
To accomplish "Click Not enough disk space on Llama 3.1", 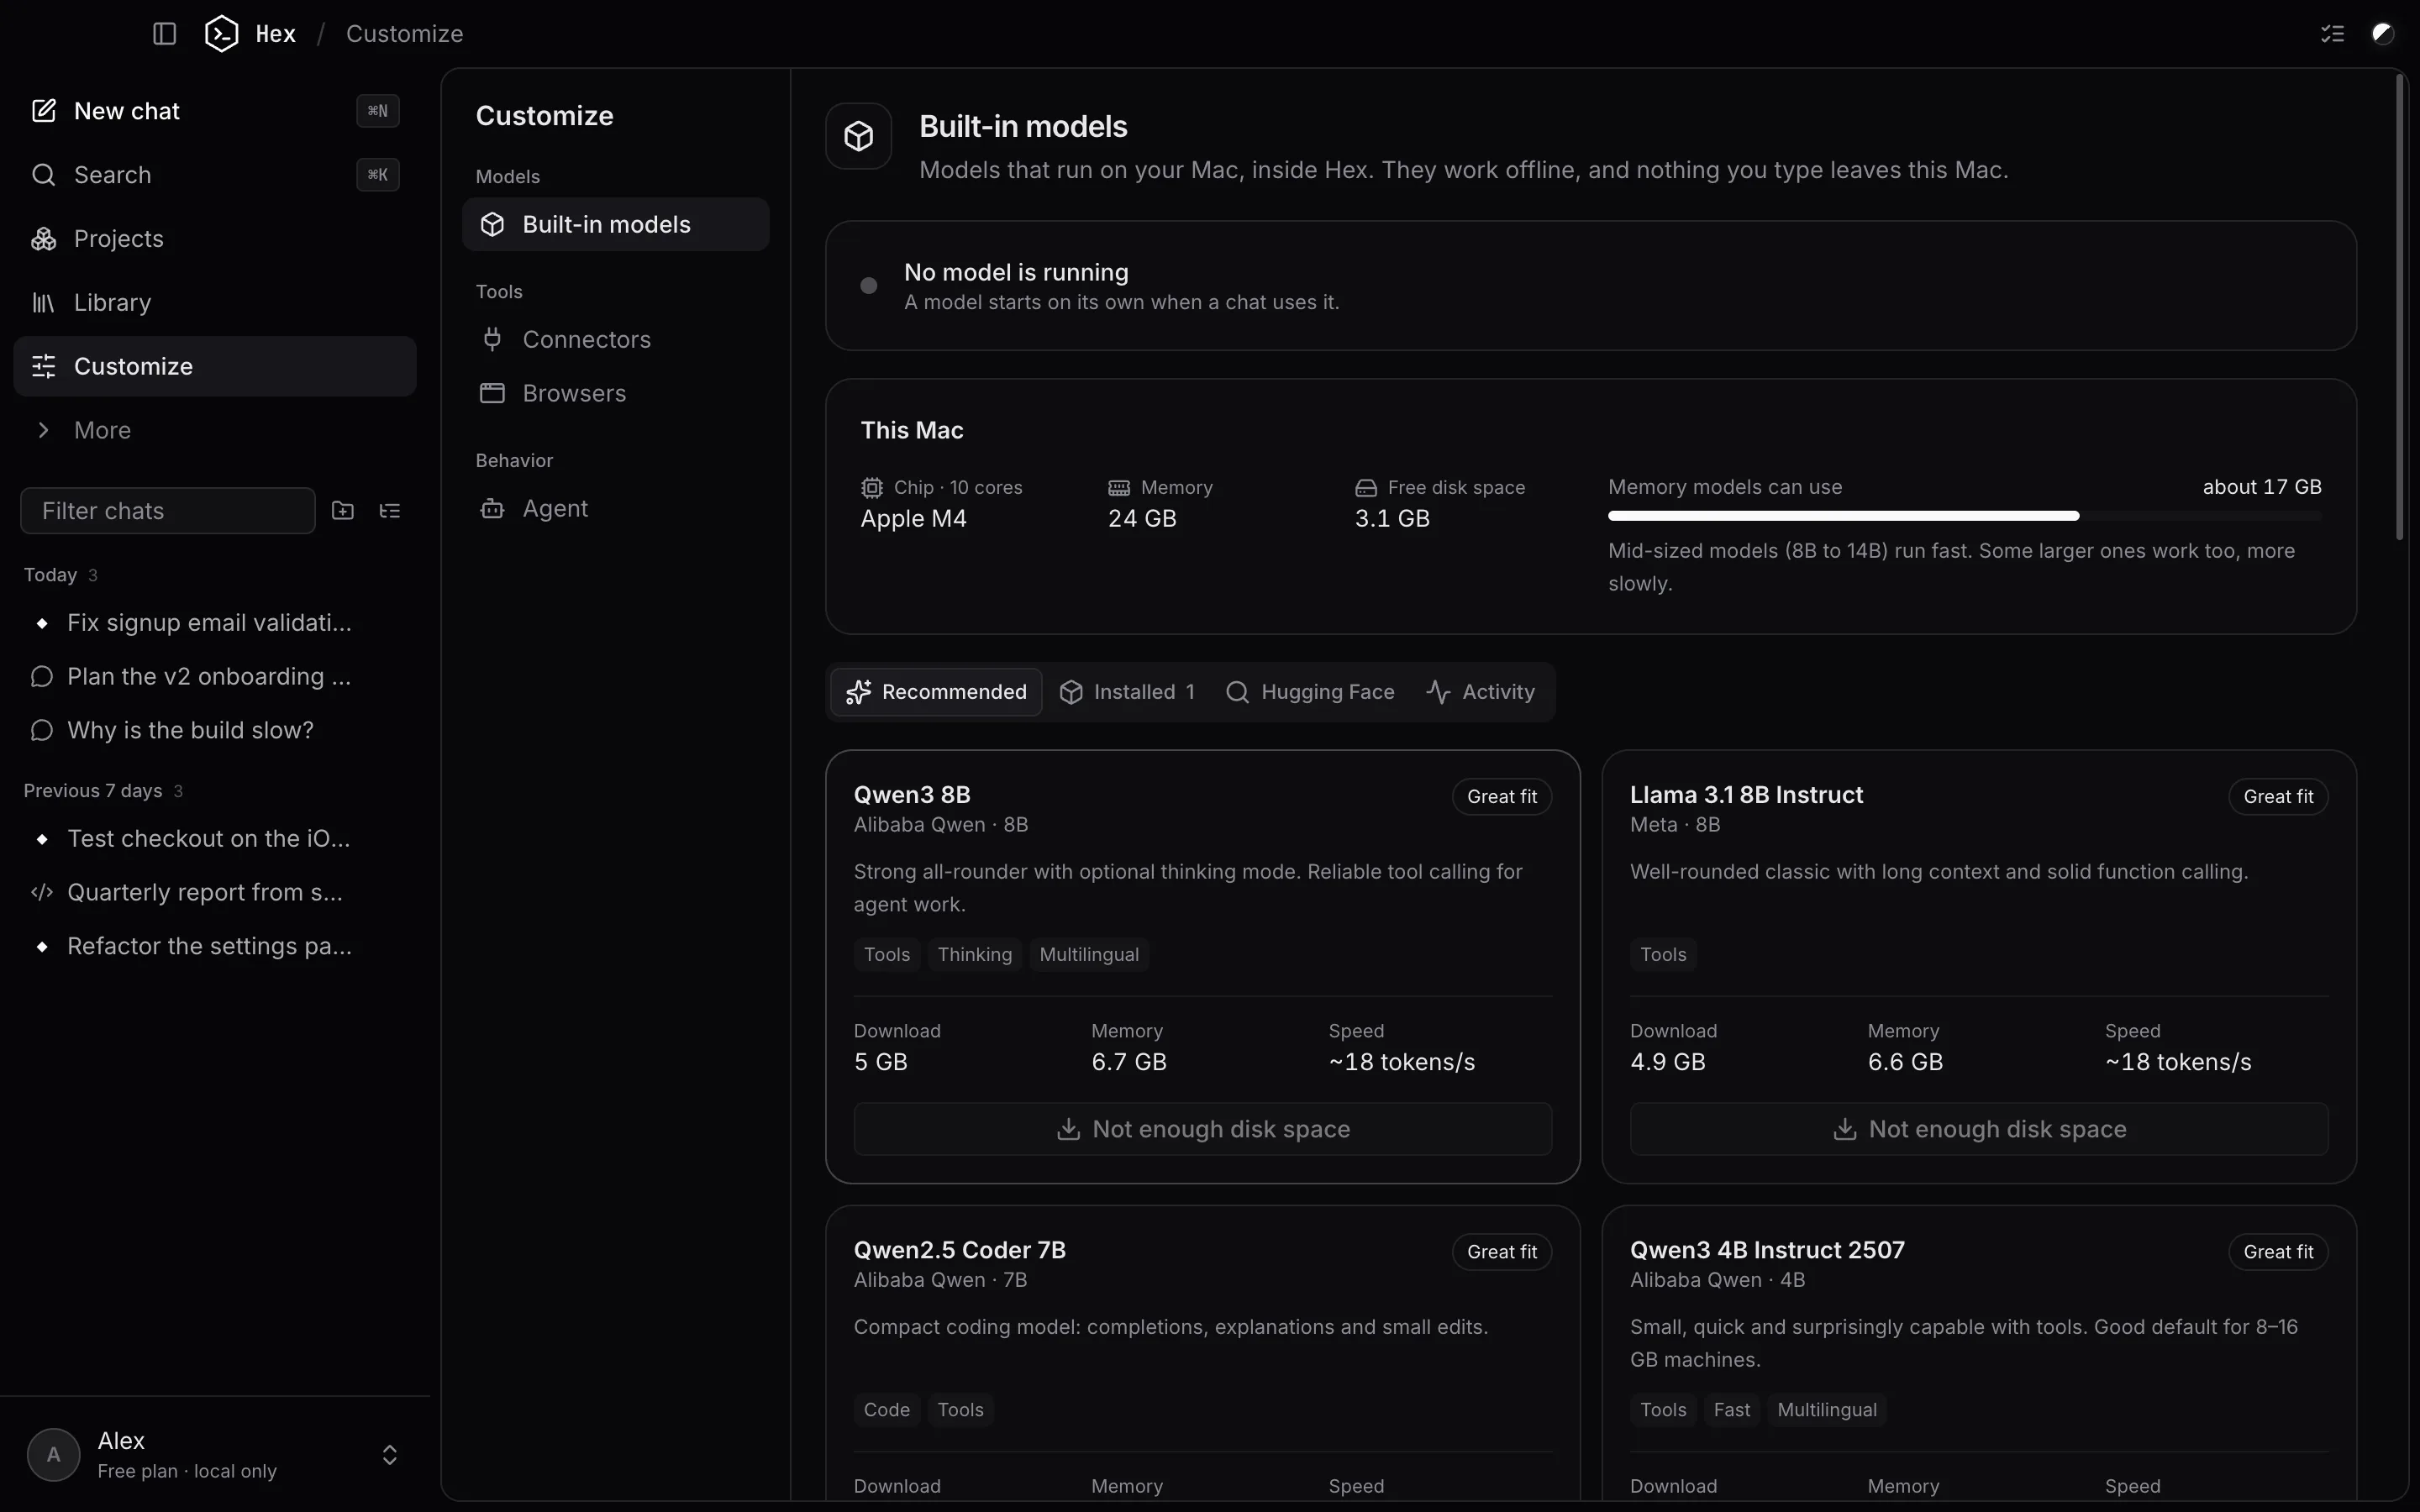I will click(x=1979, y=1129).
